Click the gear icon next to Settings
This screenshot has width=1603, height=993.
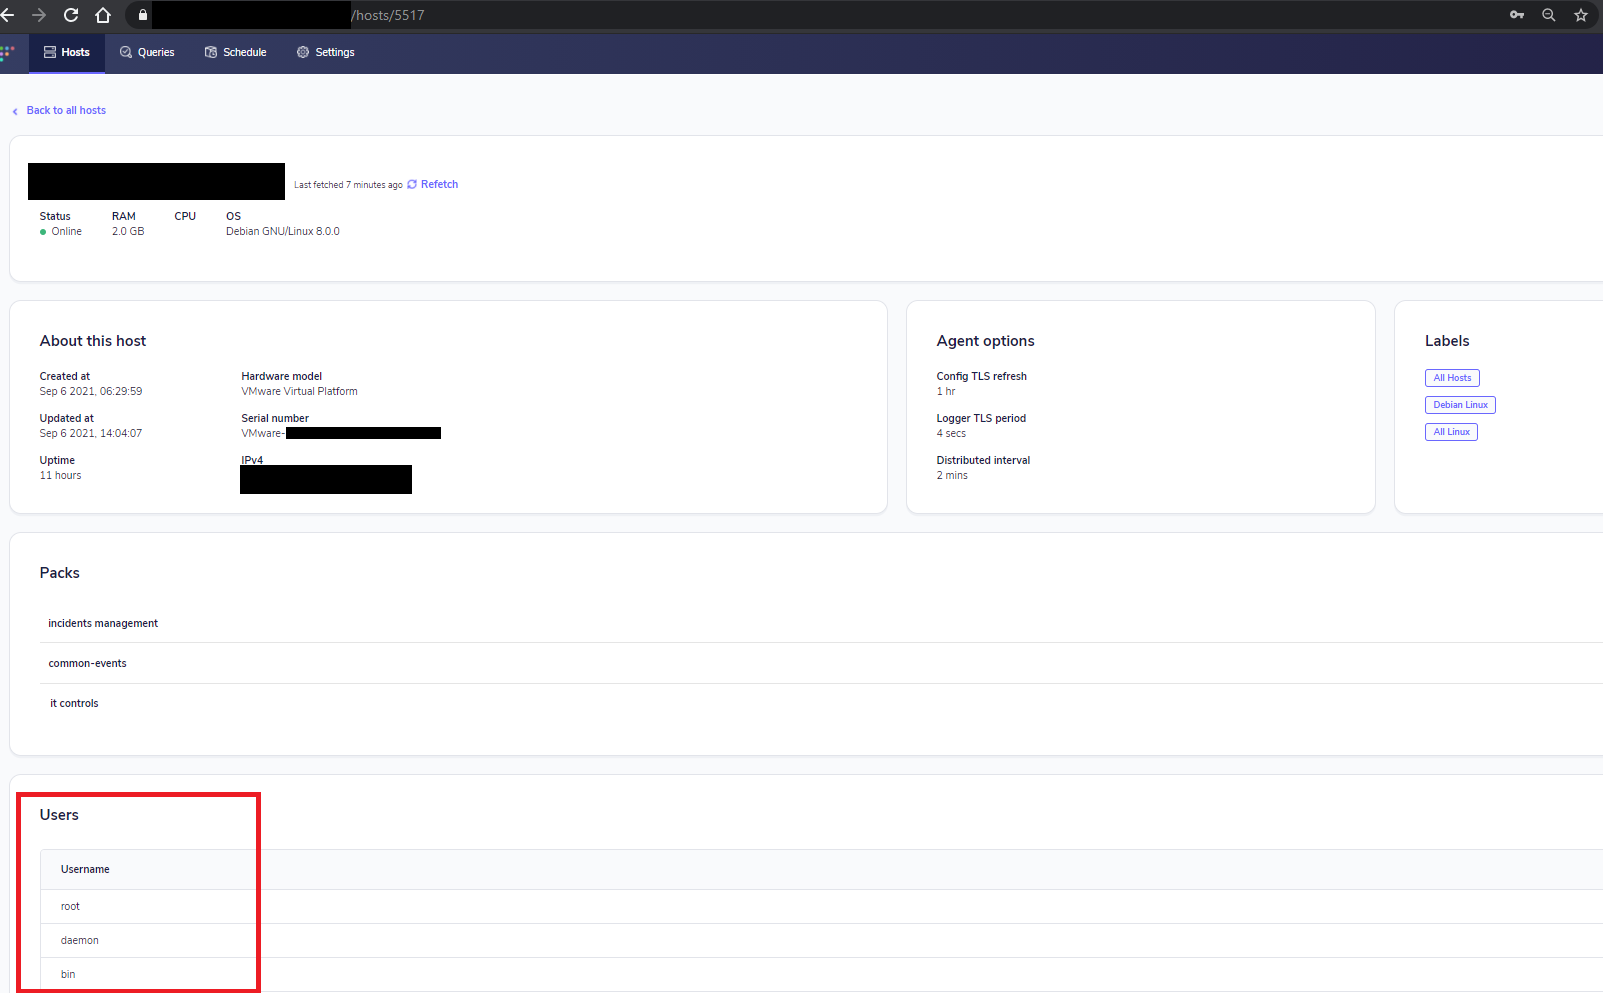[302, 52]
